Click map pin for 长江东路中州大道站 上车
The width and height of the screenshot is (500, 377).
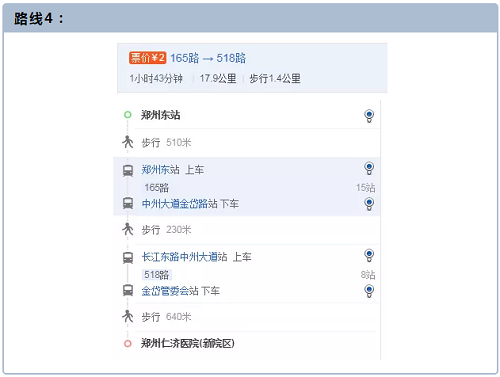point(369,256)
